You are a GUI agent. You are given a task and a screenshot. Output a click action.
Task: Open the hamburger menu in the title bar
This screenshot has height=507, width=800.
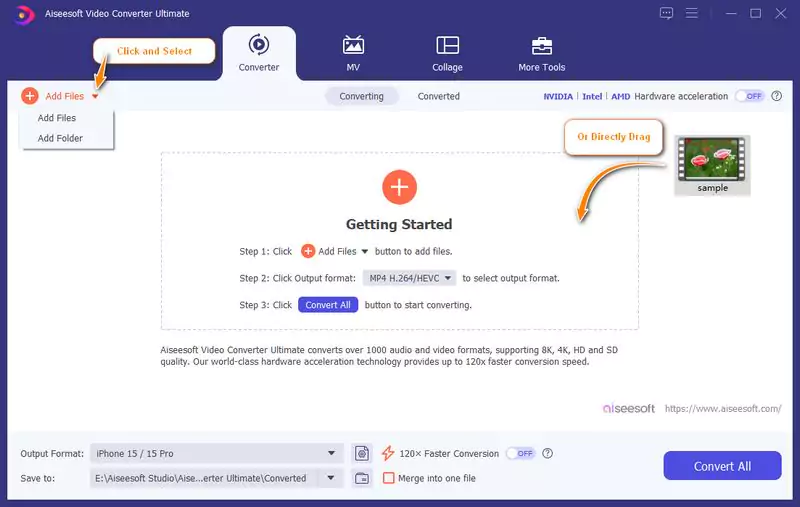(691, 13)
